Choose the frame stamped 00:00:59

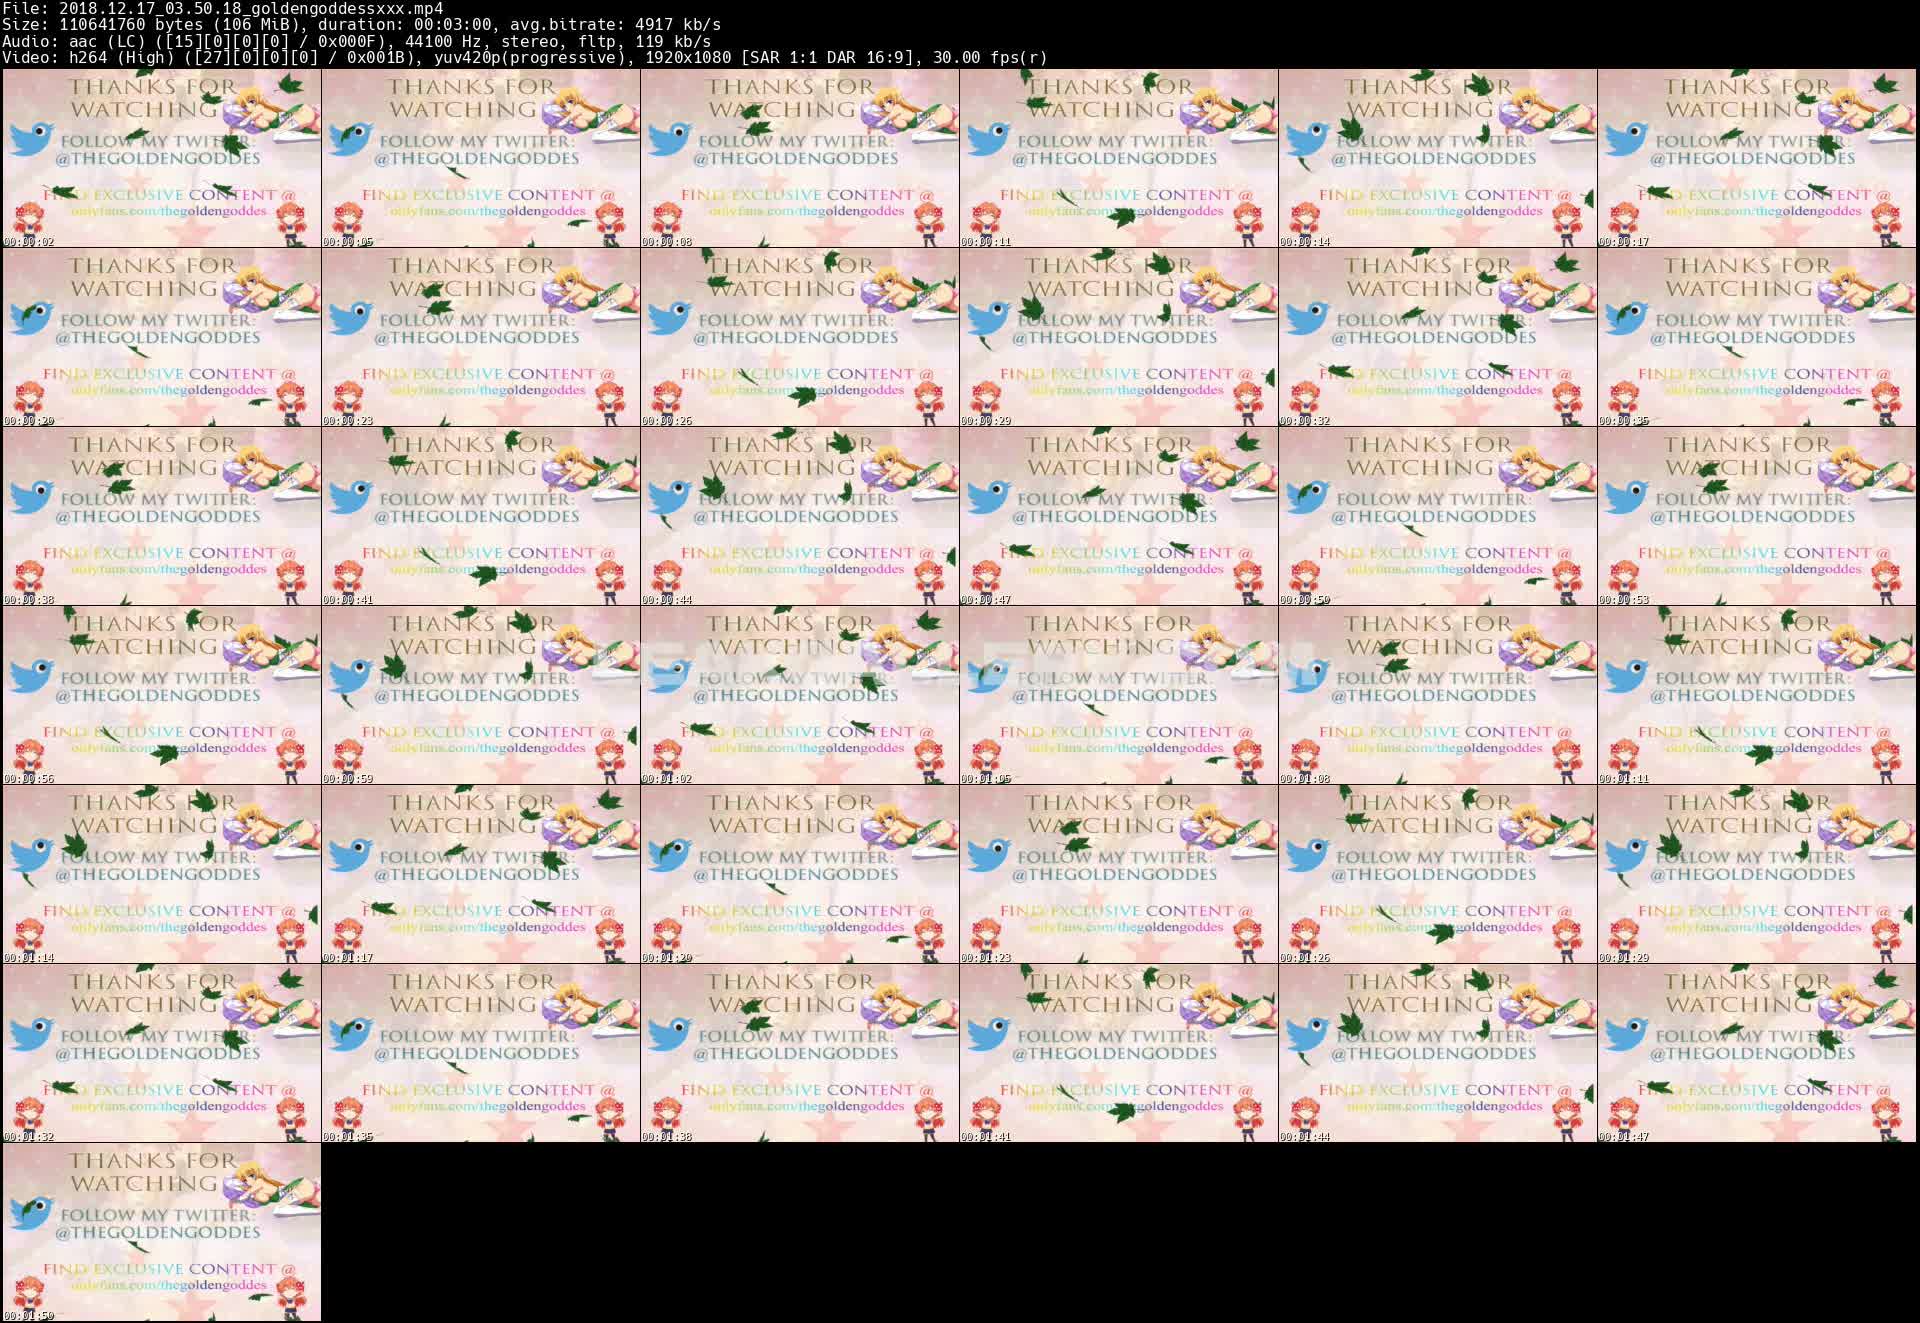(481, 695)
